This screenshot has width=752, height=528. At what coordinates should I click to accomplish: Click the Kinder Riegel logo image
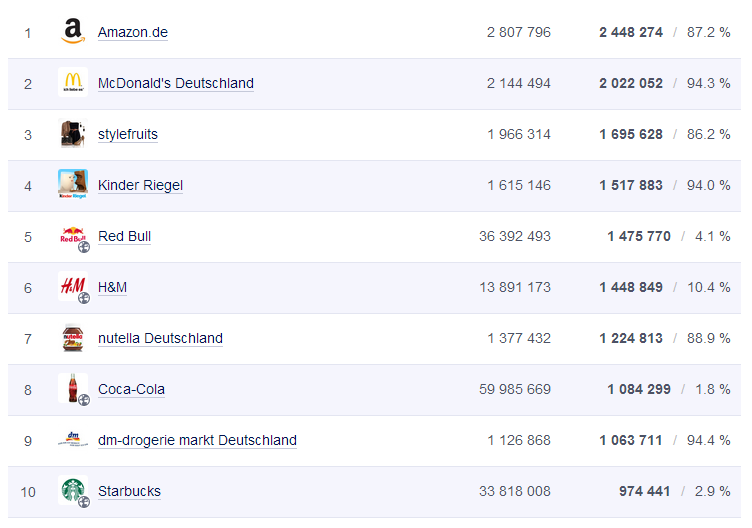(x=73, y=185)
